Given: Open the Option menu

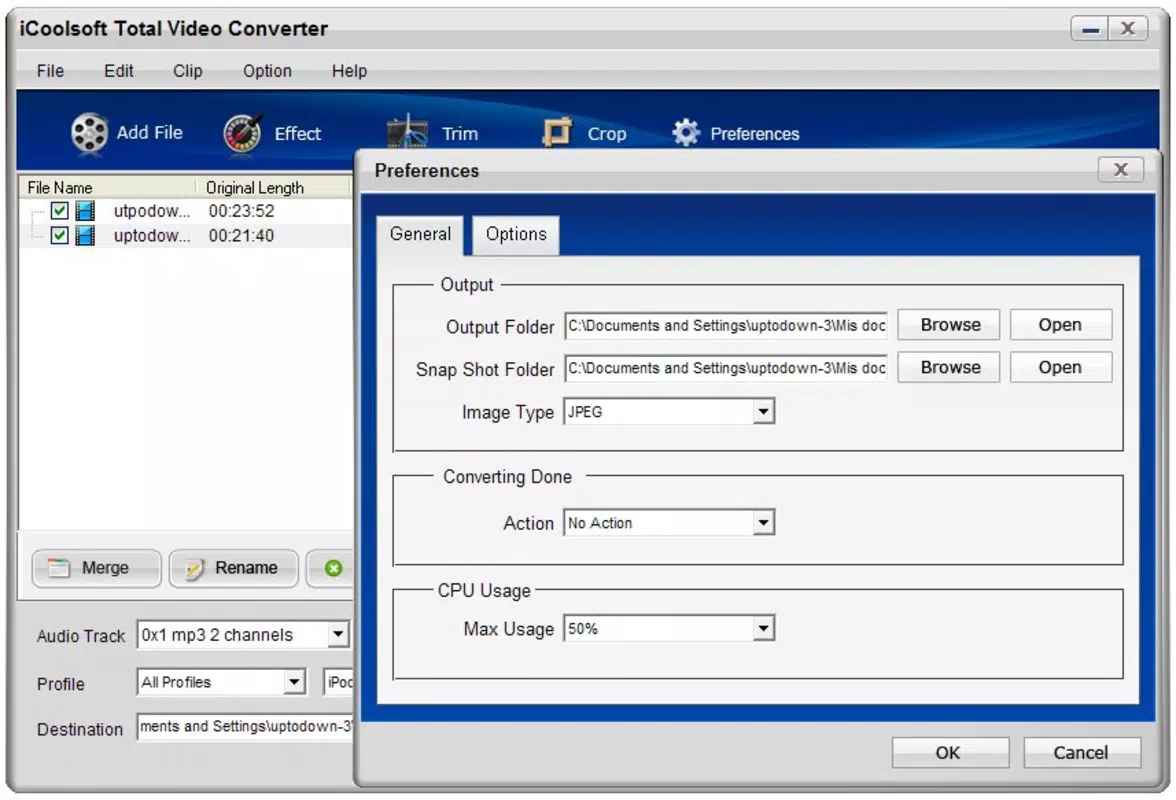Looking at the screenshot, I should (x=267, y=70).
